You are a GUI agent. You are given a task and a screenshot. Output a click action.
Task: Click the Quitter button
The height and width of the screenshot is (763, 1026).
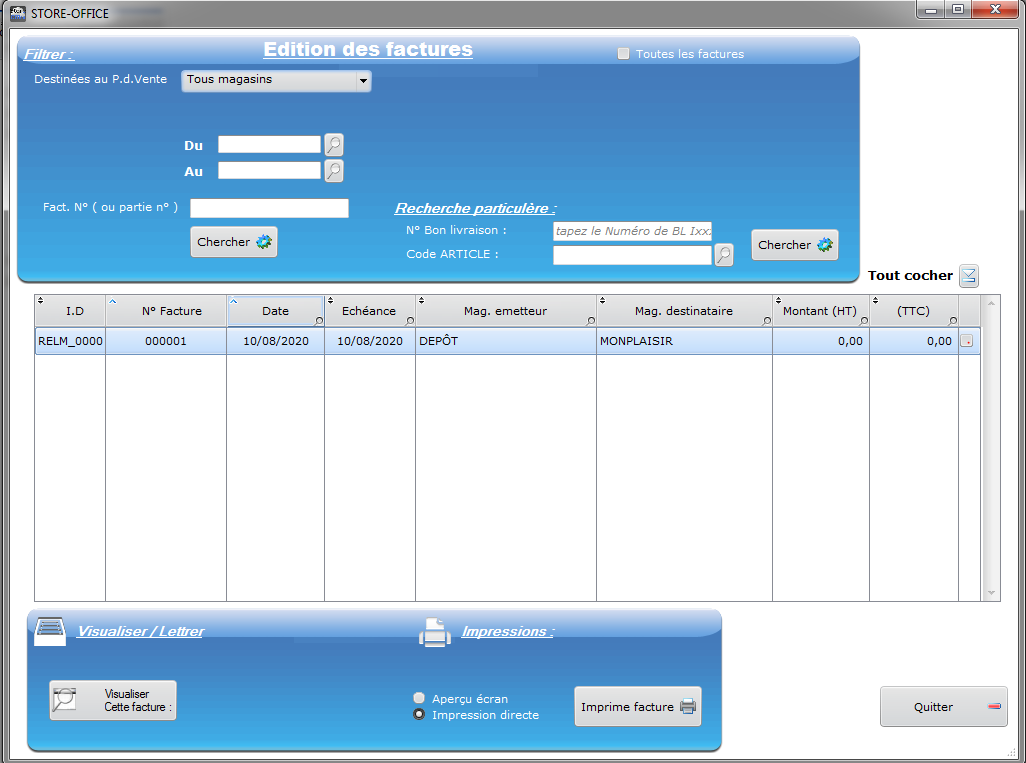click(x=943, y=707)
